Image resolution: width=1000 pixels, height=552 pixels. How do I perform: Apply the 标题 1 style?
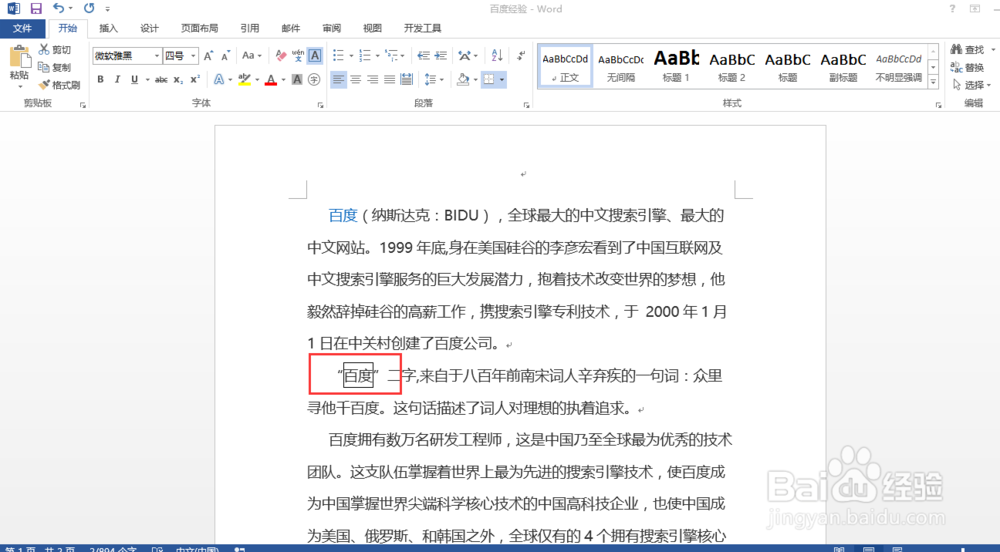click(x=676, y=66)
